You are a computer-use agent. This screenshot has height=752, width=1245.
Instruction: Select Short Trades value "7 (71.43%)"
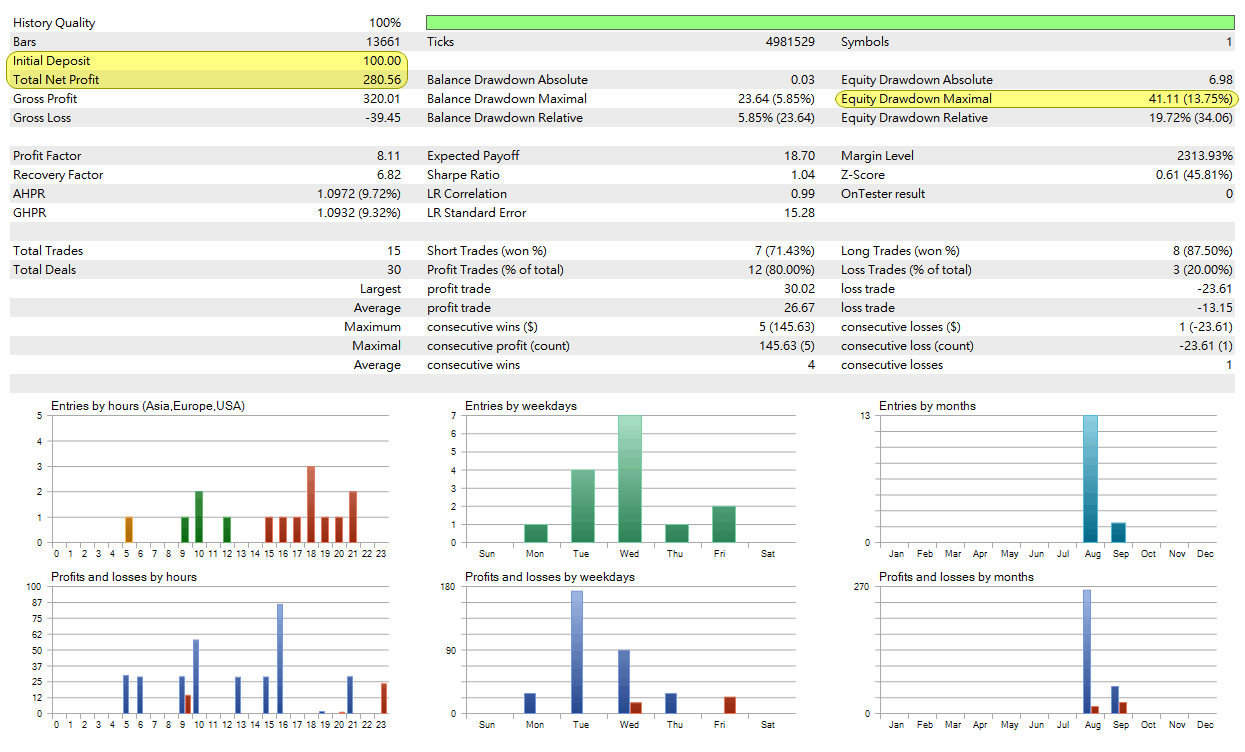784,251
